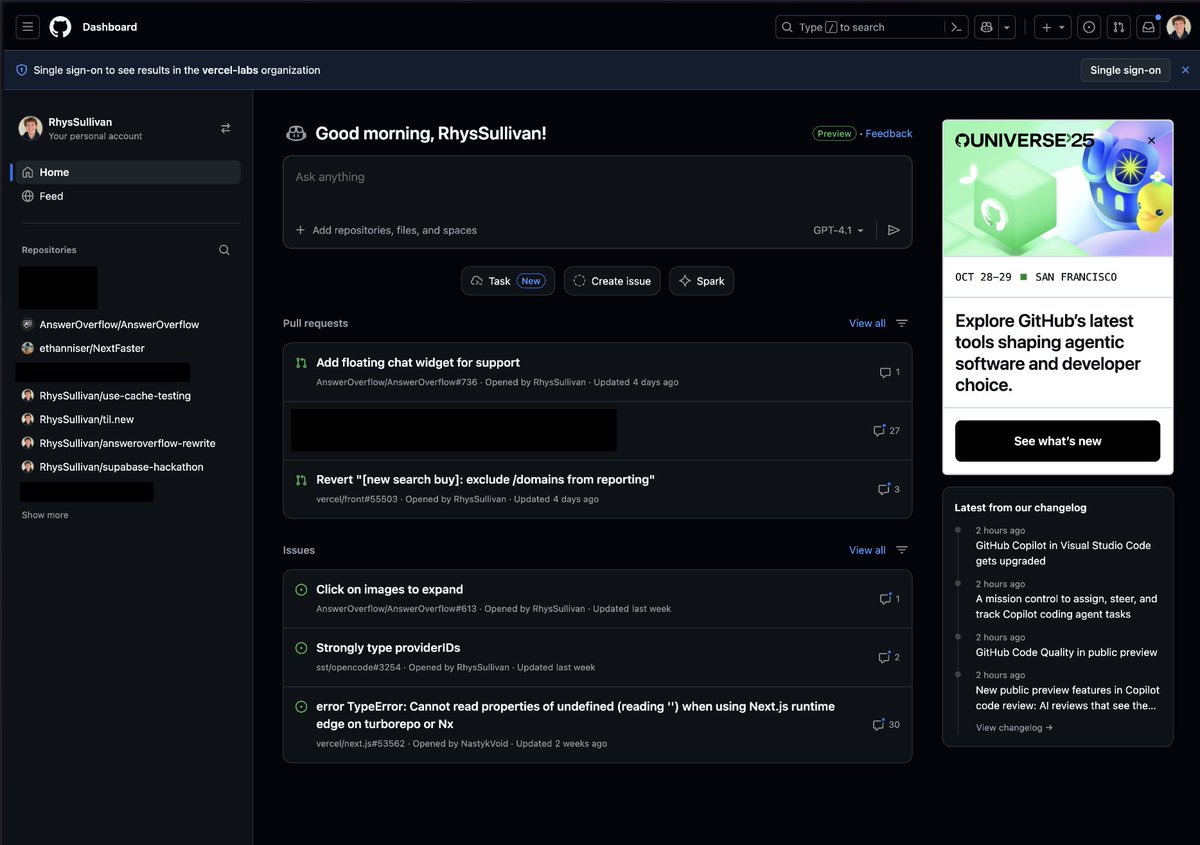Click the hamburger menu icon

tap(27, 27)
